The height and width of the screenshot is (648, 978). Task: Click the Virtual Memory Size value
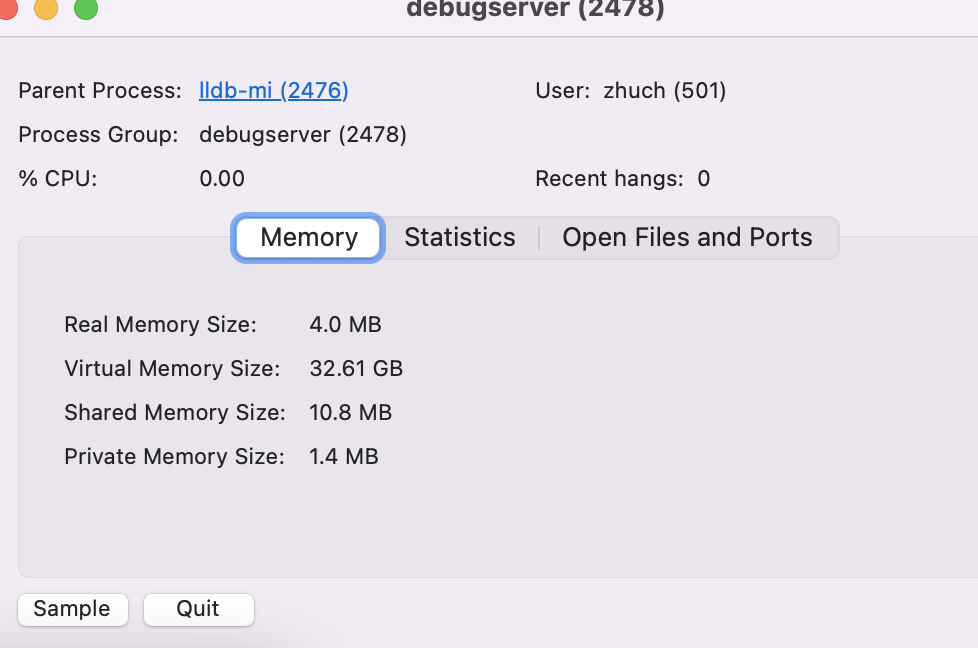point(356,368)
